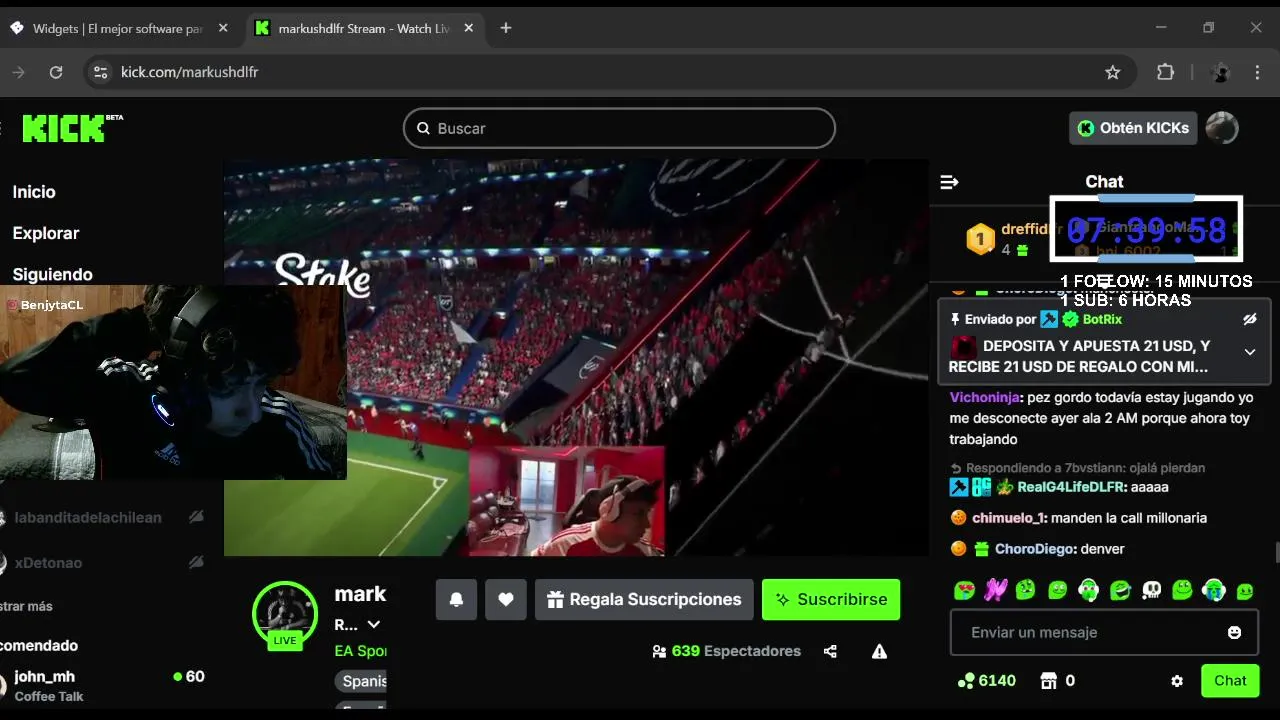This screenshot has height=720, width=1280.
Task: Toggle stream notifications bell
Action: click(x=456, y=600)
